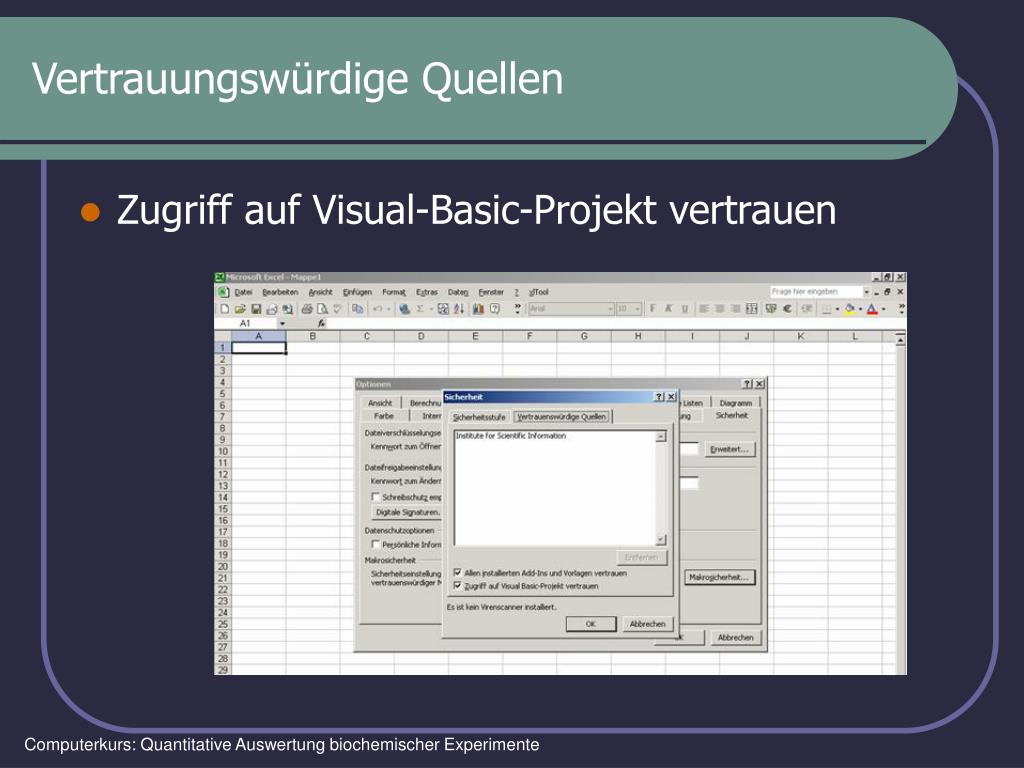Click the New workbook icon in Excel toolbar
Screen dimensions: 1024x768
point(225,309)
